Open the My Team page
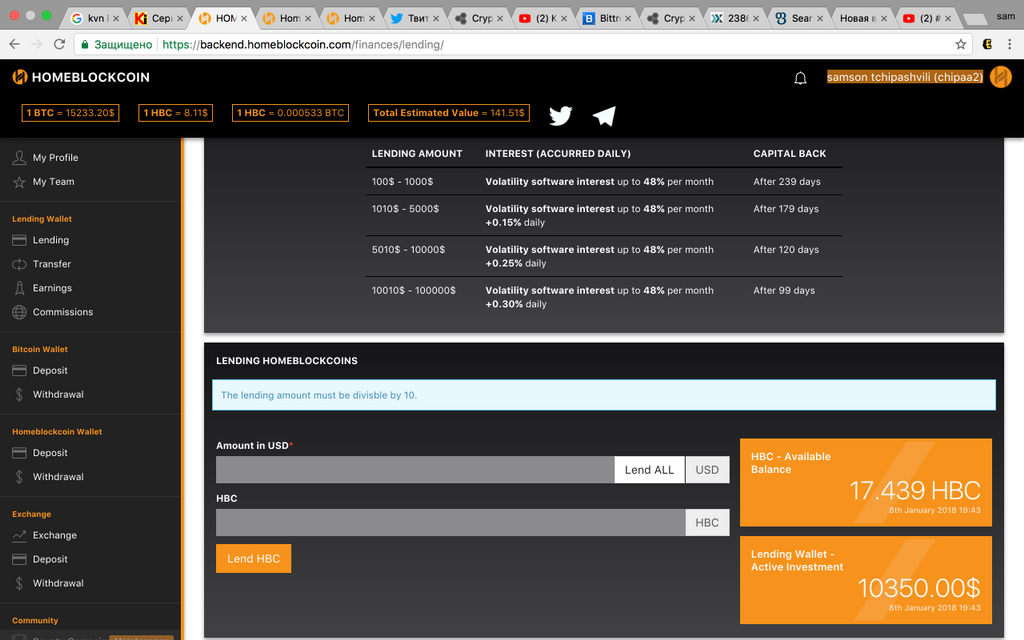Image resolution: width=1024 pixels, height=640 pixels. click(54, 182)
